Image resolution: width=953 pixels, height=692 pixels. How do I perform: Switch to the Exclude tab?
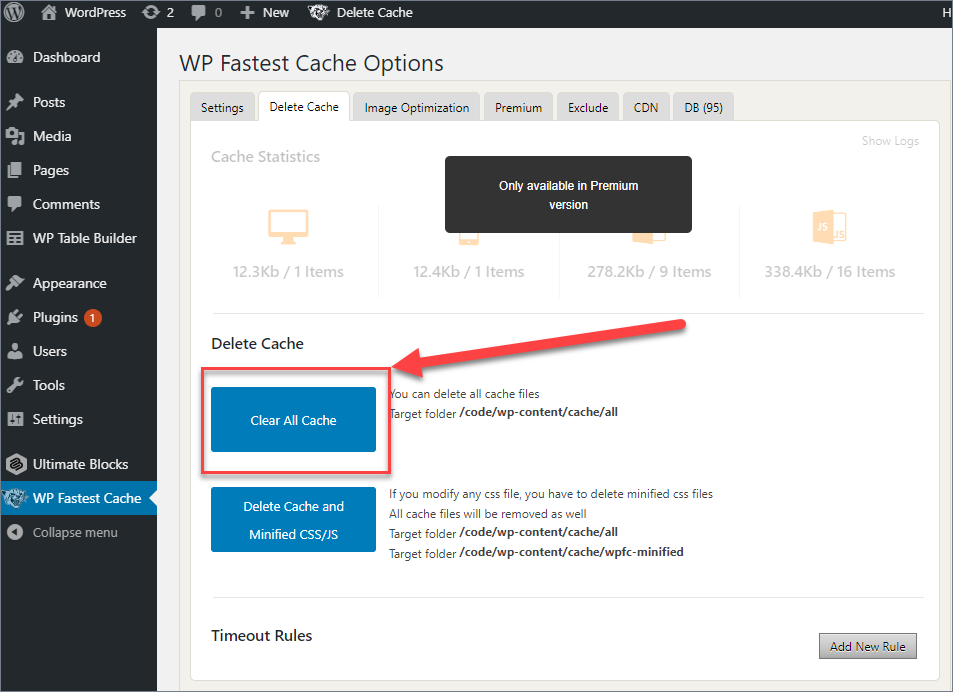coord(588,108)
